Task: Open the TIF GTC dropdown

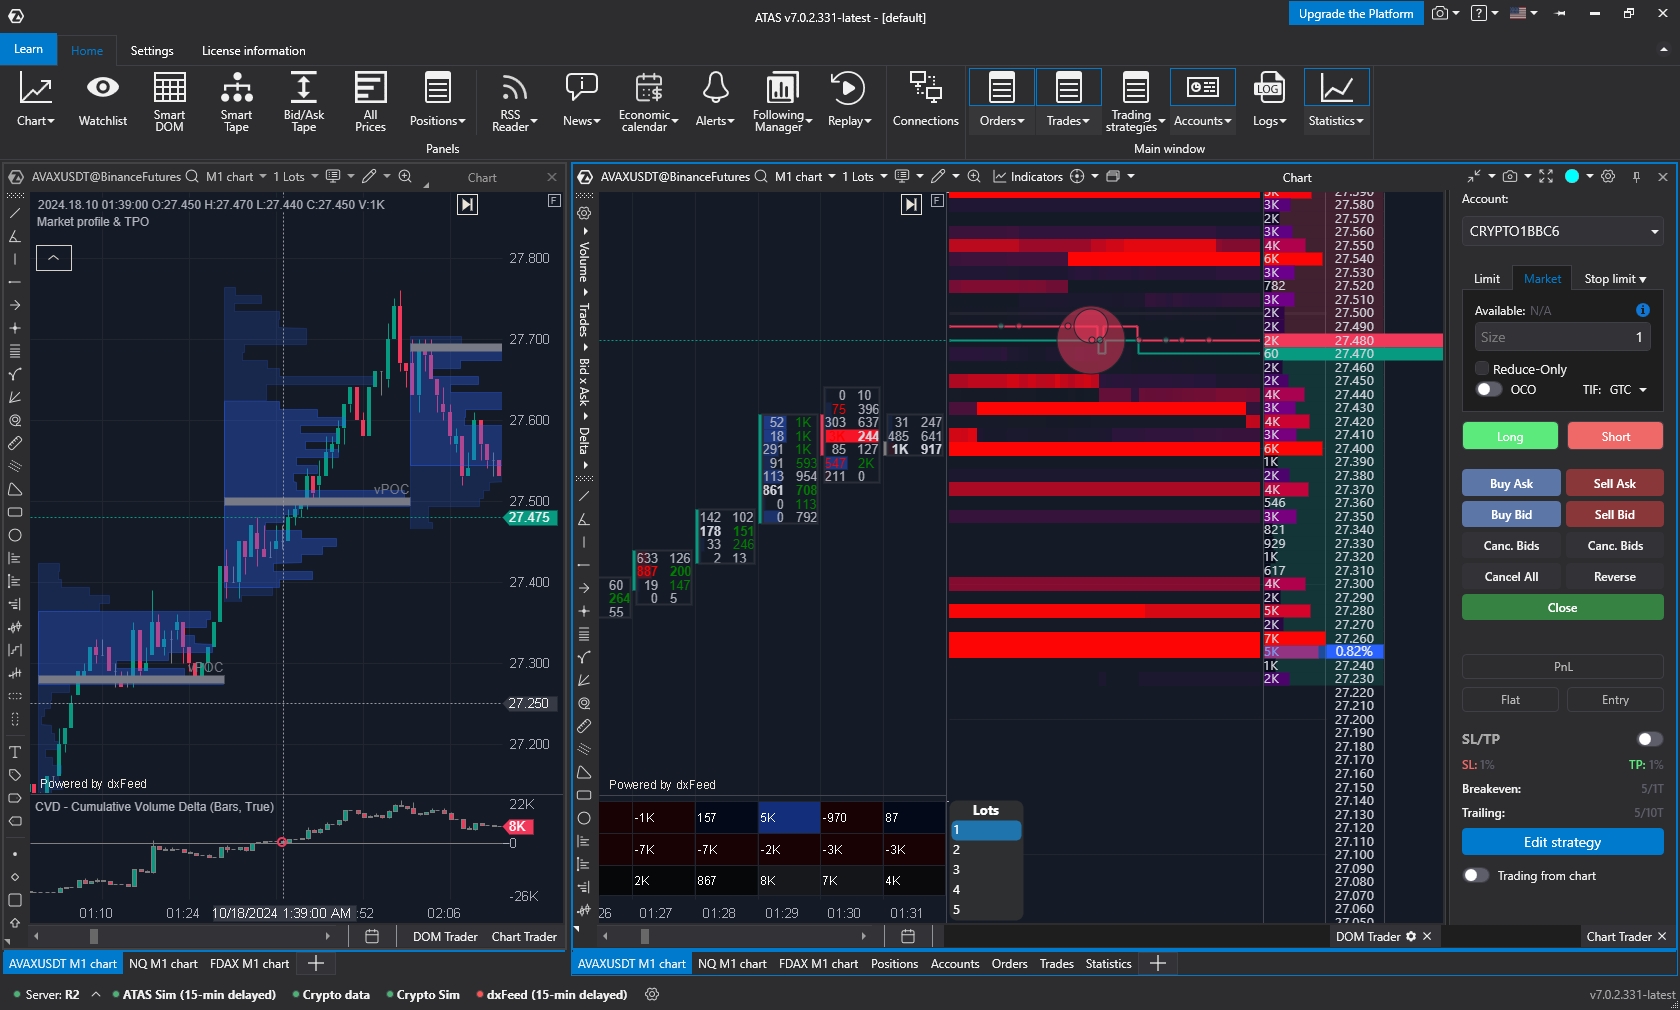Action: [1627, 390]
